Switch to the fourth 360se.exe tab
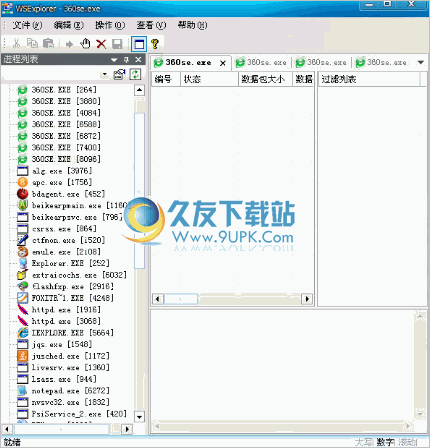 381,63
